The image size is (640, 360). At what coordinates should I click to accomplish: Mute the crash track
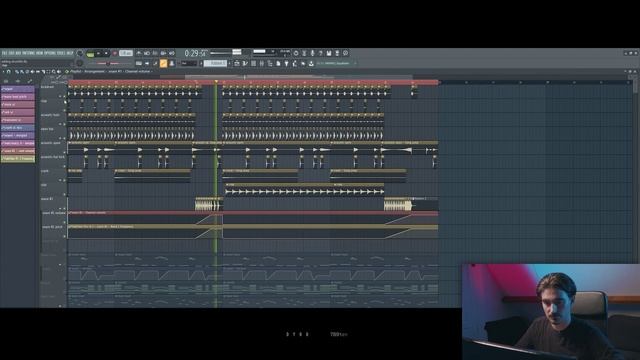coord(64,180)
